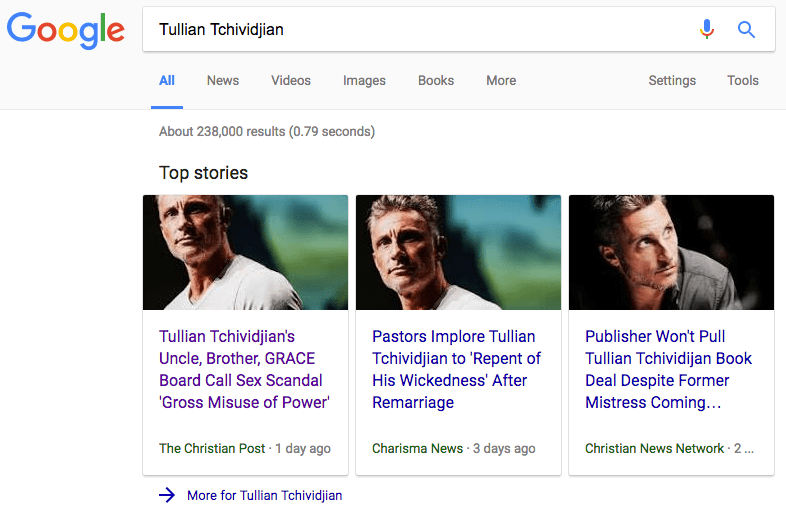Image resolution: width=786 pixels, height=514 pixels.
Task: Click The Christian Post story thumbnail image
Action: [x=246, y=252]
